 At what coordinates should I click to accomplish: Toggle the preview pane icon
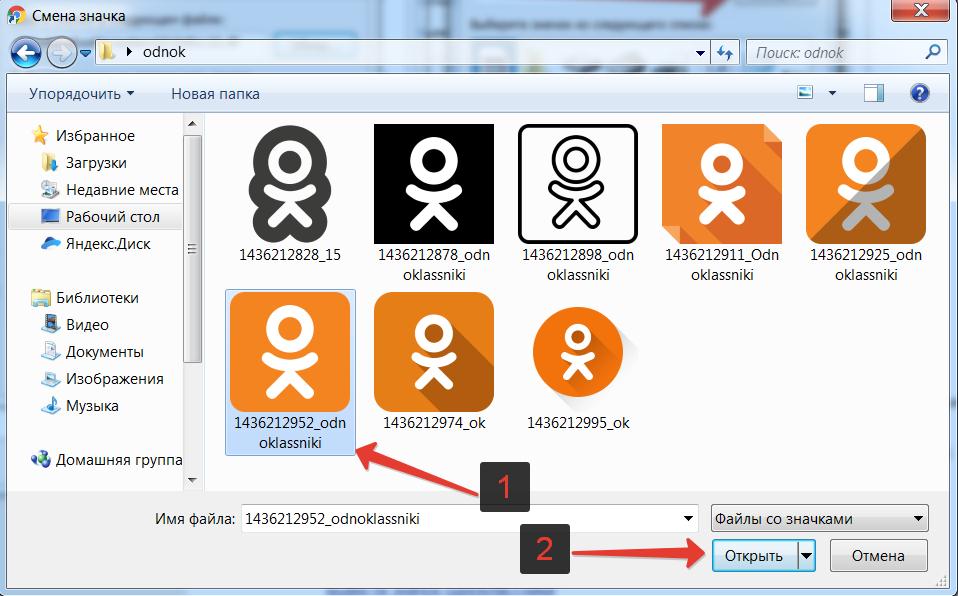click(874, 93)
